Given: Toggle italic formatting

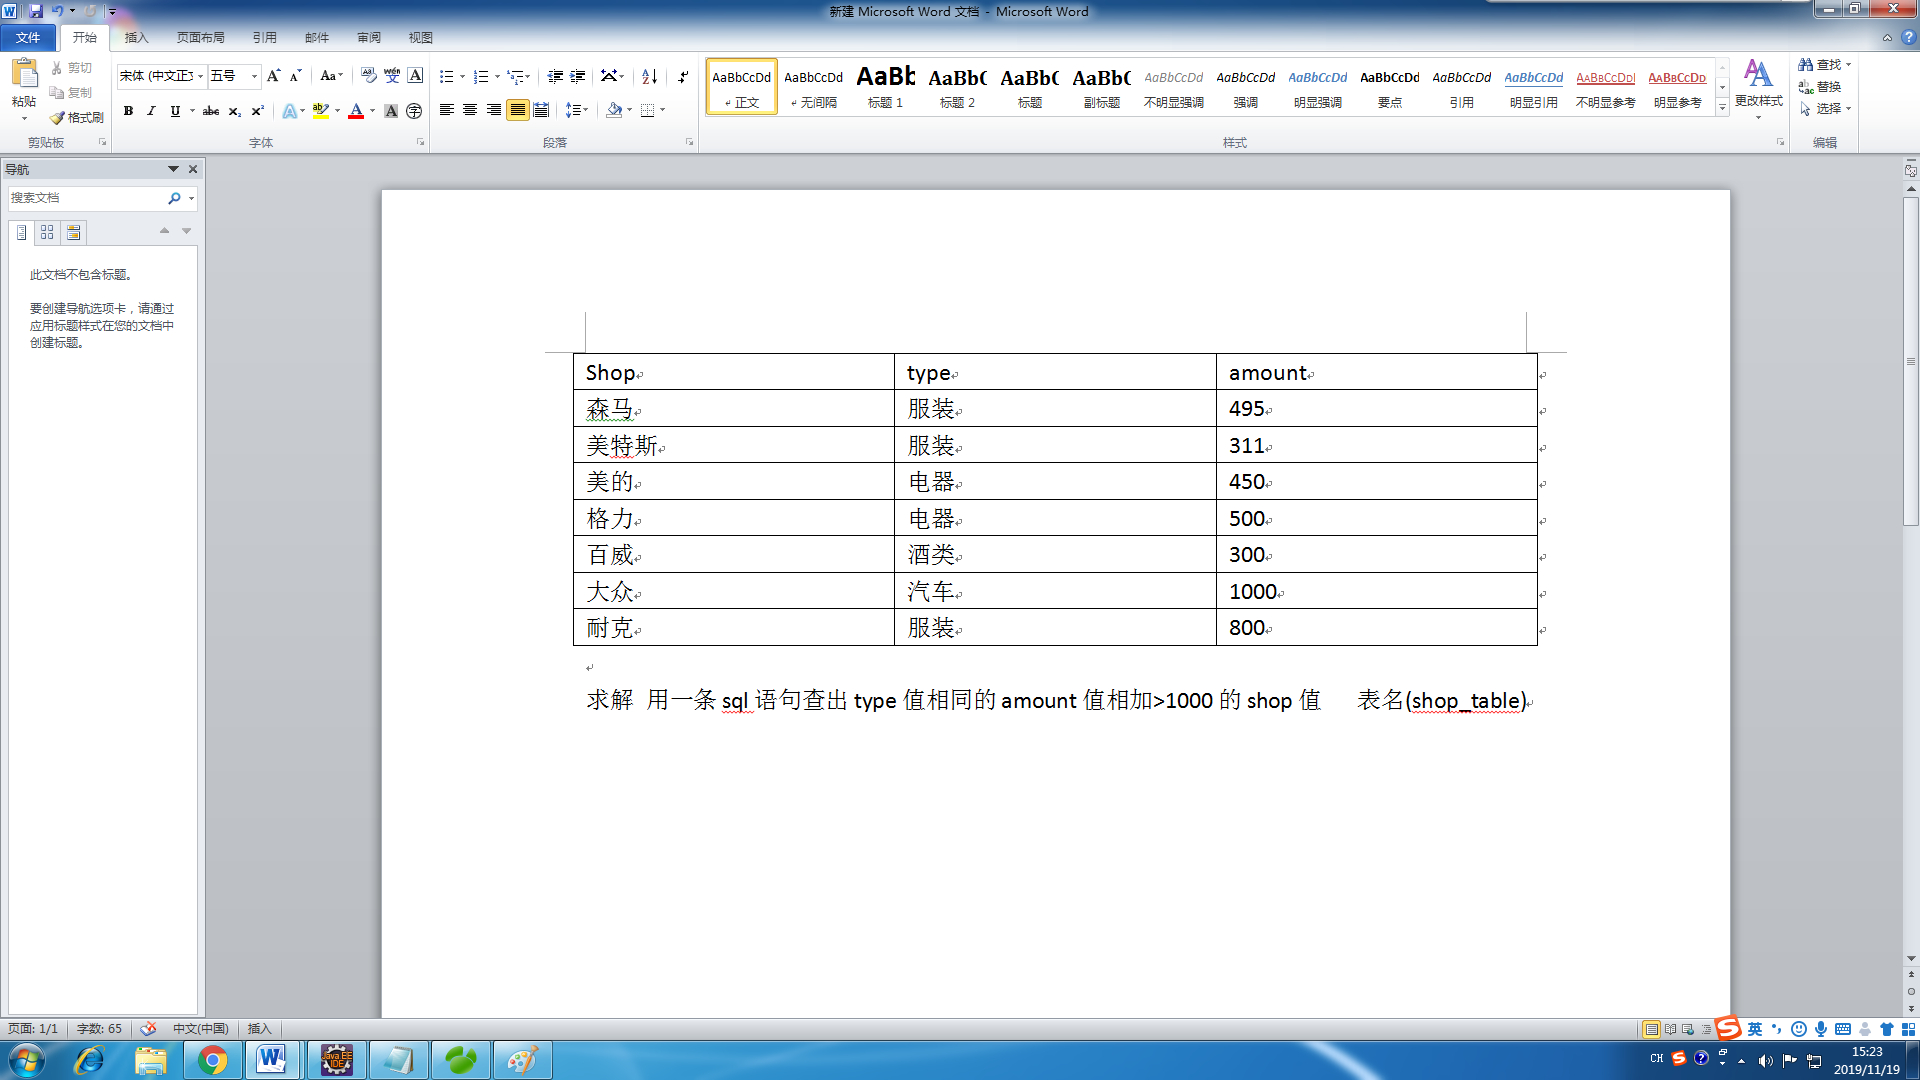Looking at the screenshot, I should tap(151, 111).
